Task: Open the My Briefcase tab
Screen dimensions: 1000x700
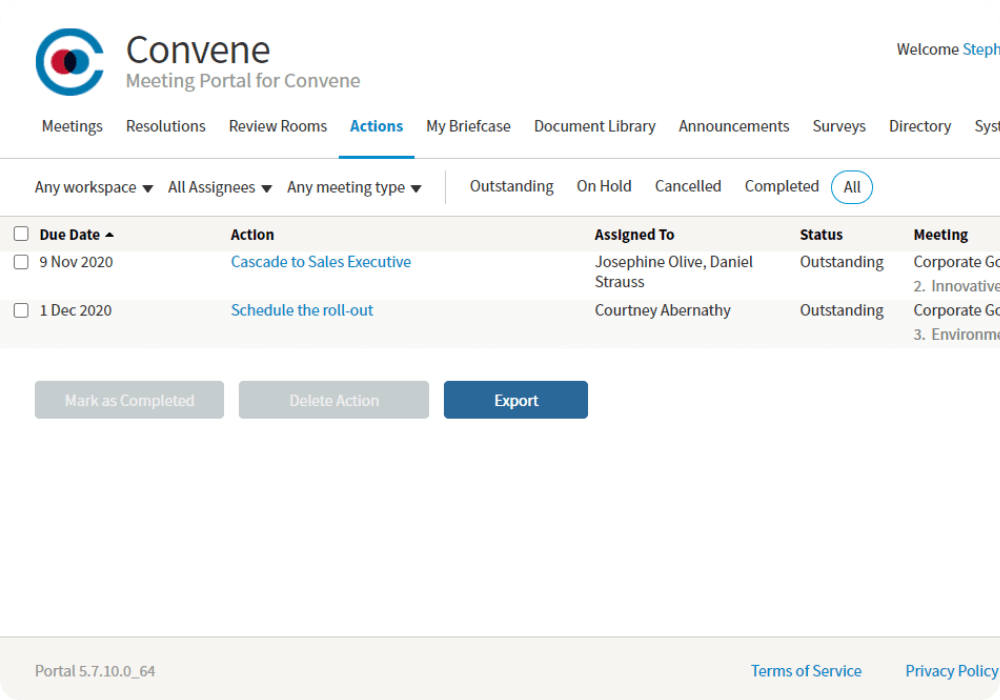Action: 468,126
